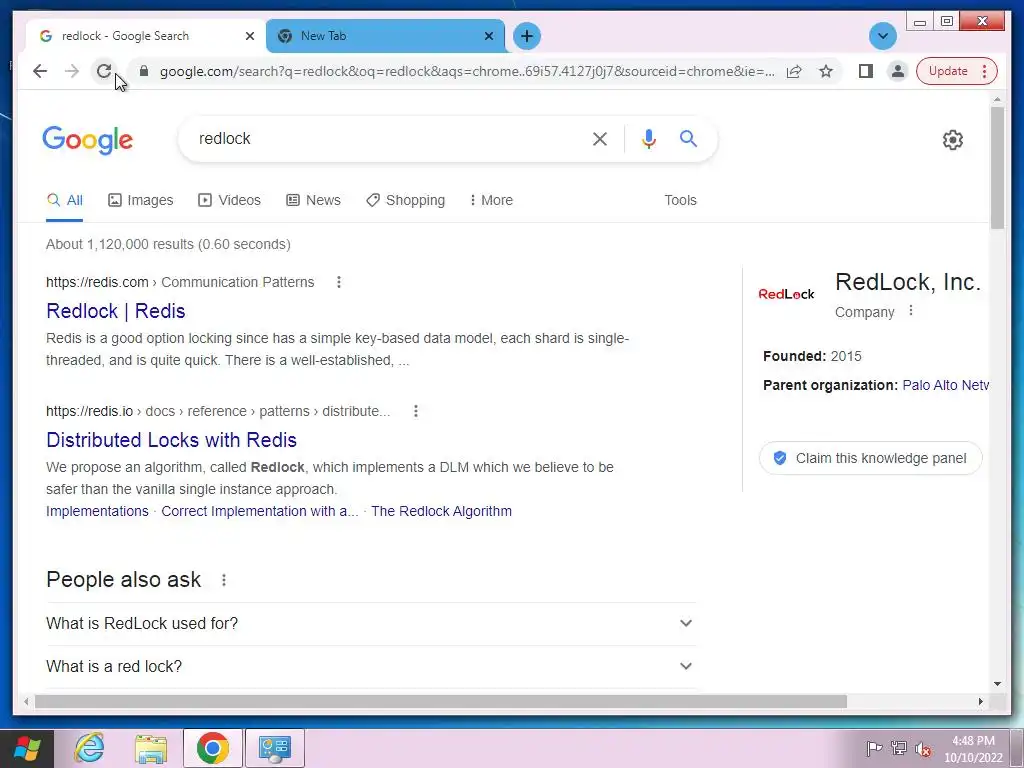This screenshot has height=768, width=1024.
Task: Start voice search with the microphone icon
Action: pyautogui.click(x=648, y=138)
